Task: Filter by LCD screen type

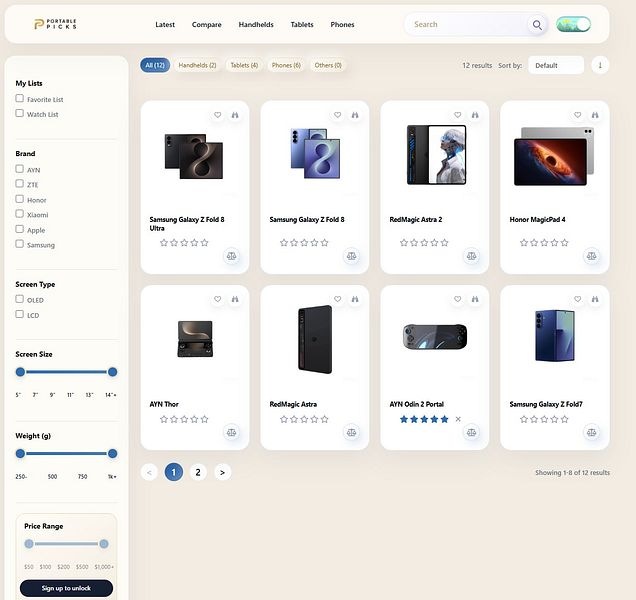Action: (19, 314)
